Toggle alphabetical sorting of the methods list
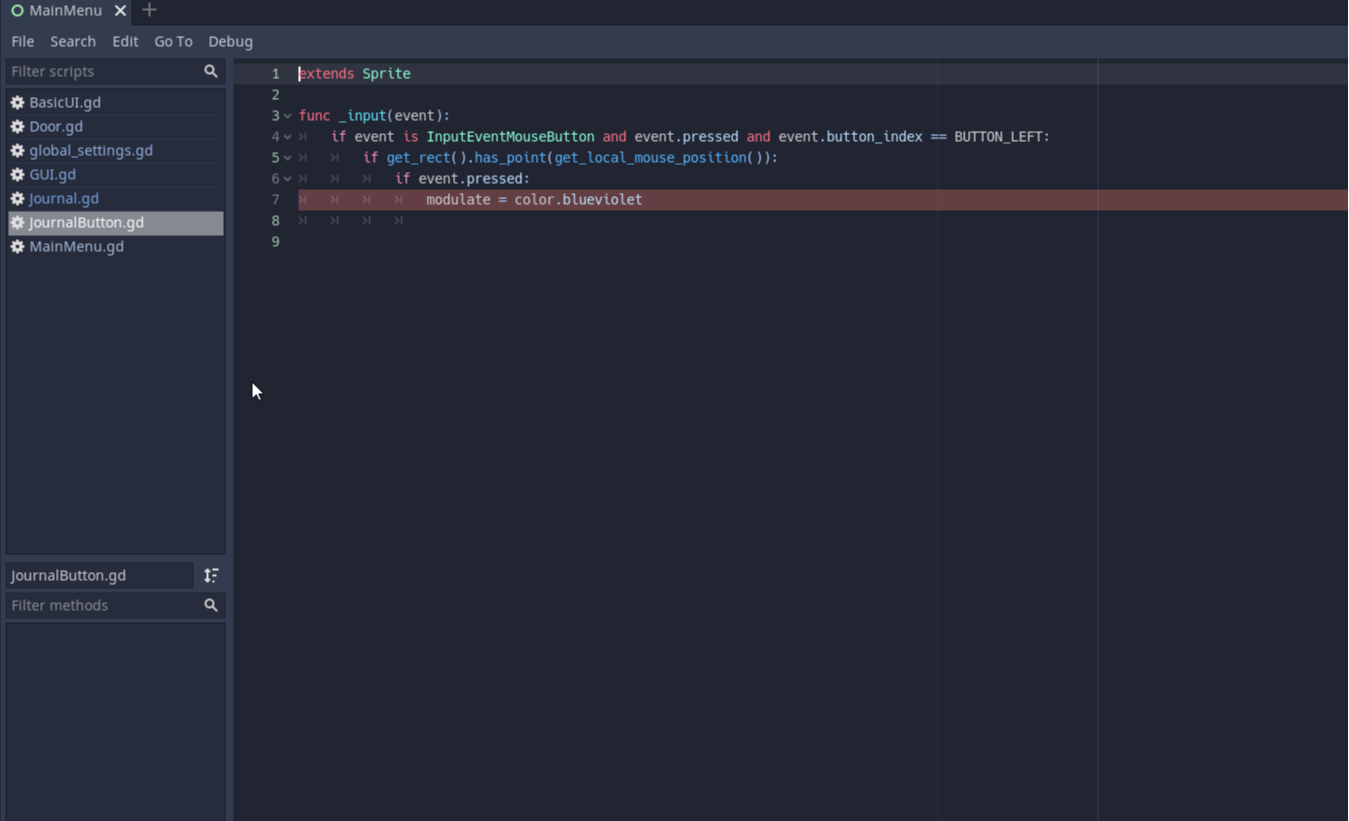 pyautogui.click(x=211, y=576)
